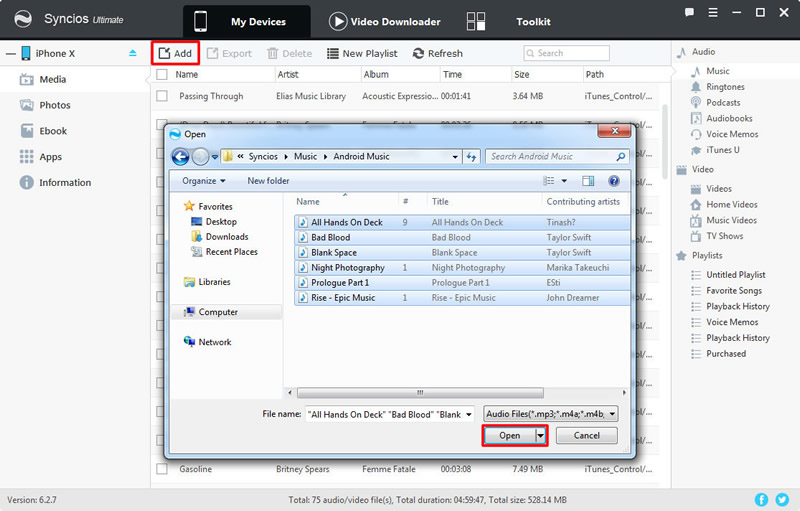Go back in the Open dialog
The width and height of the screenshot is (800, 511).
181,157
